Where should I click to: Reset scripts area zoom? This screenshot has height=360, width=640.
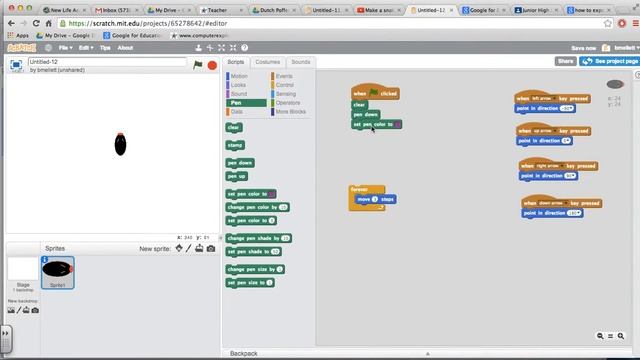611,336
